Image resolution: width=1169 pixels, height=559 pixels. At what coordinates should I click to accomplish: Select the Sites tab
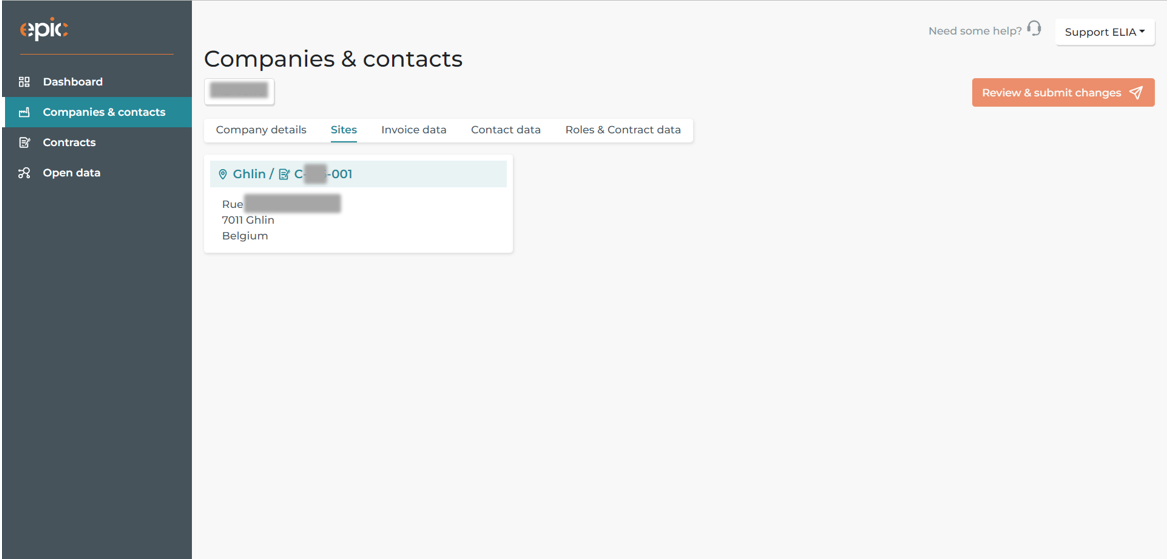(x=344, y=130)
